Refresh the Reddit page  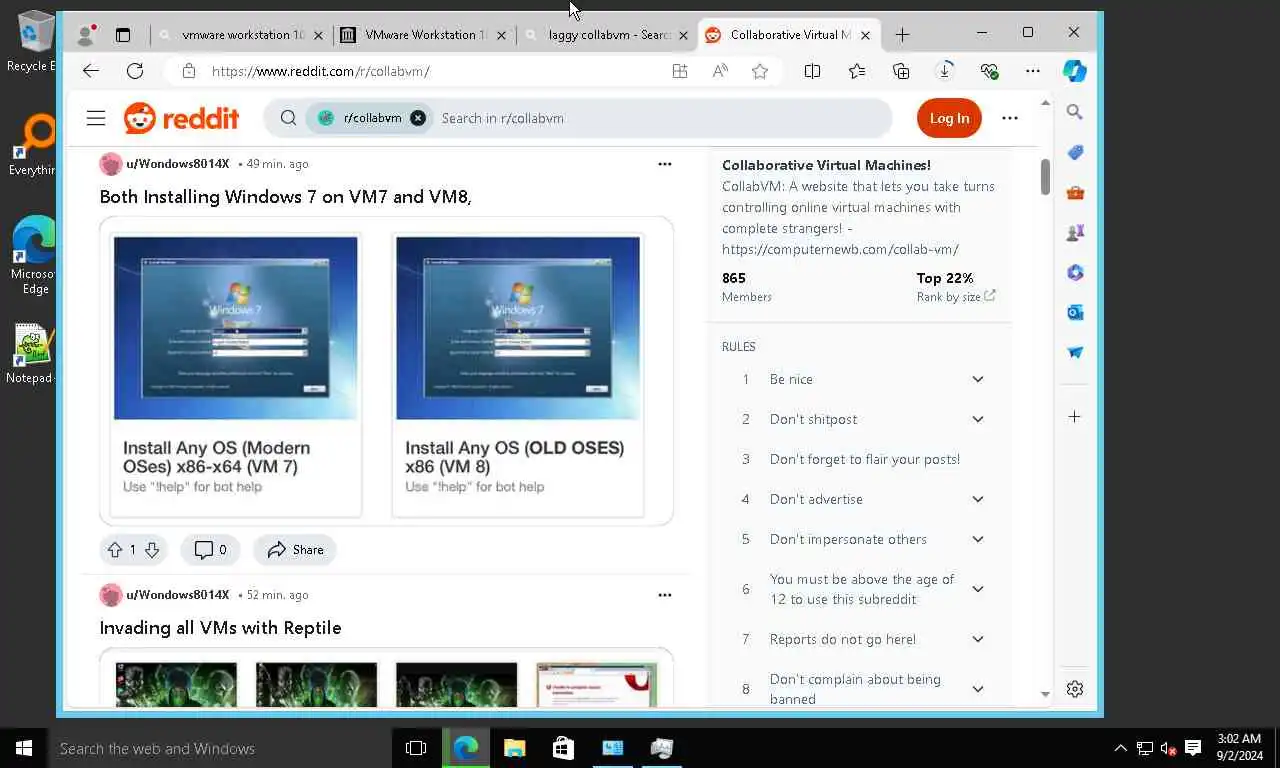pyautogui.click(x=135, y=71)
